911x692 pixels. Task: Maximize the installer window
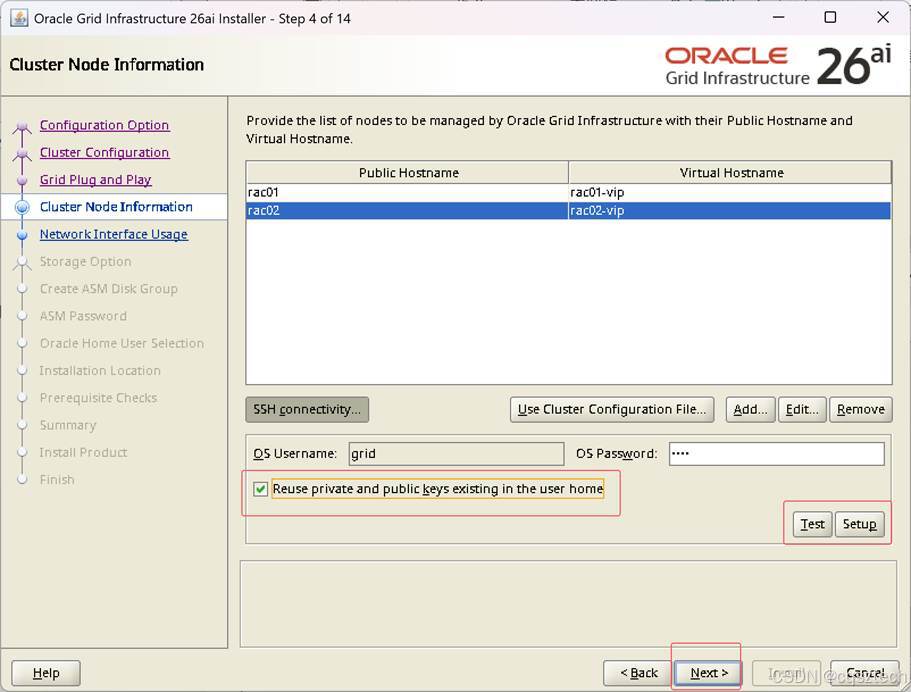[x=831, y=18]
